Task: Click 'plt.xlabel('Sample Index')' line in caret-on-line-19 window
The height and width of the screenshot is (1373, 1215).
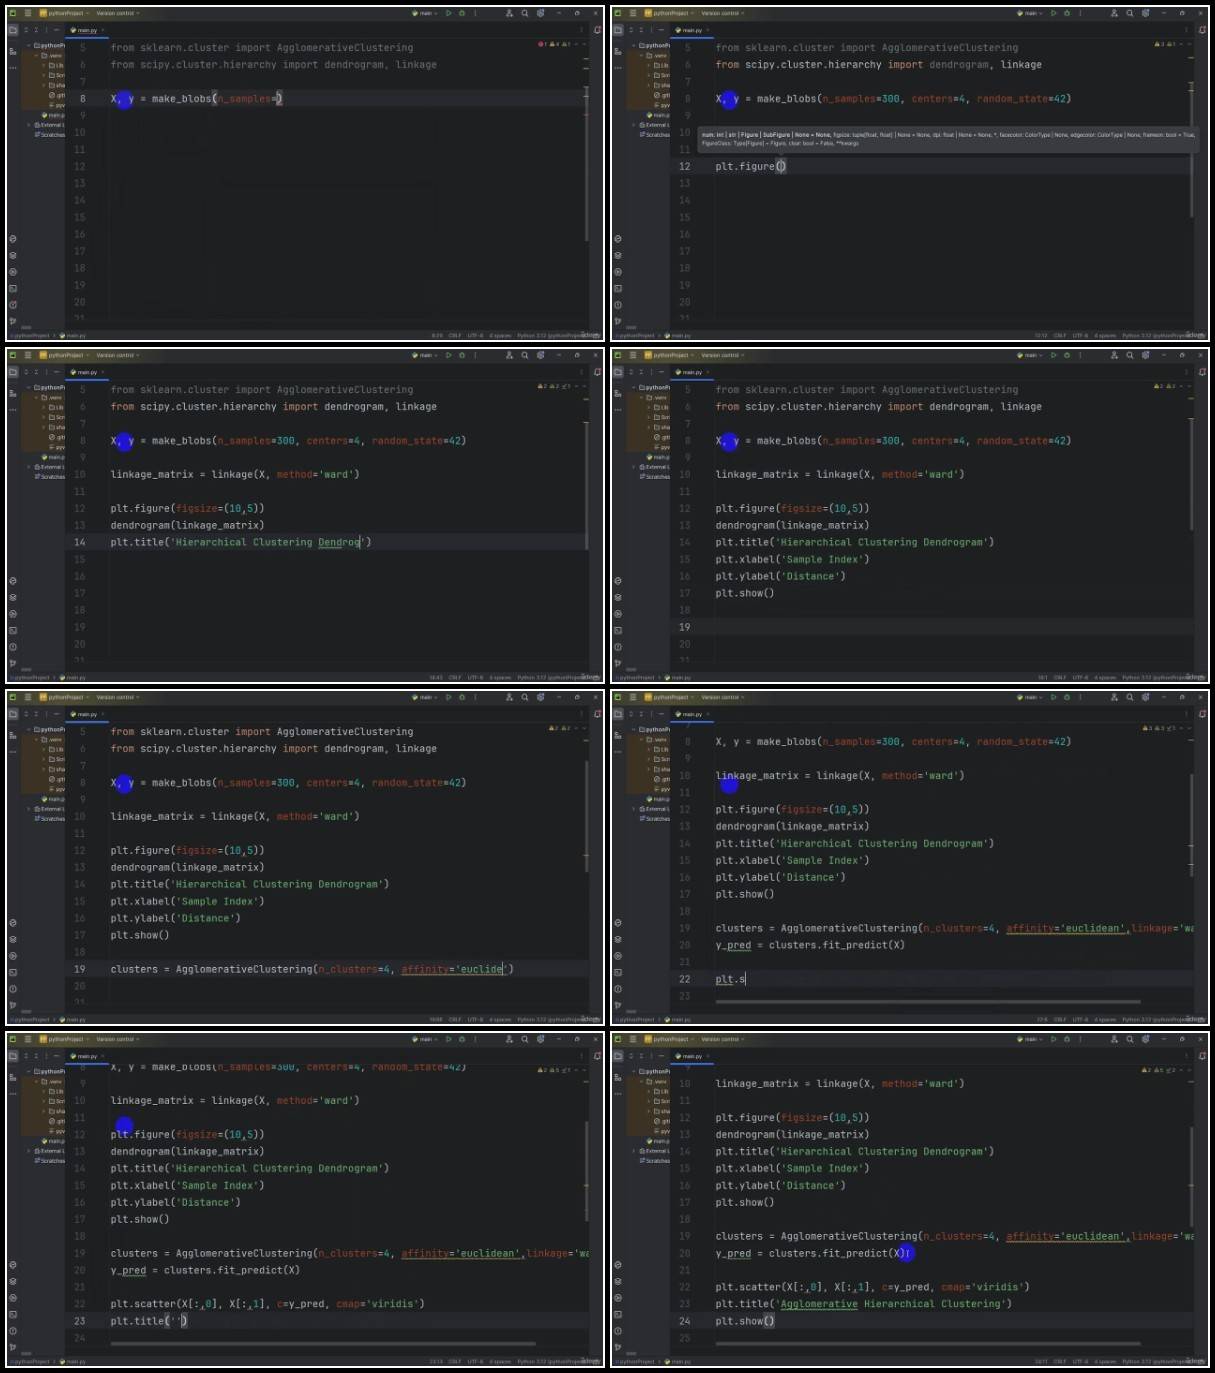Action: point(792,560)
